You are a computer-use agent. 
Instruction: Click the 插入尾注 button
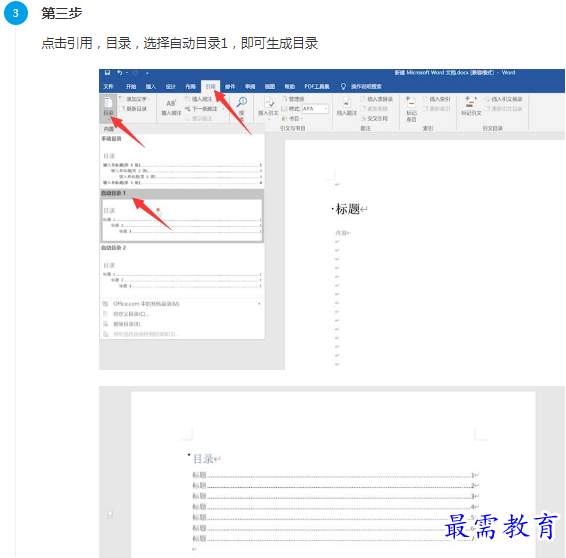click(199, 99)
